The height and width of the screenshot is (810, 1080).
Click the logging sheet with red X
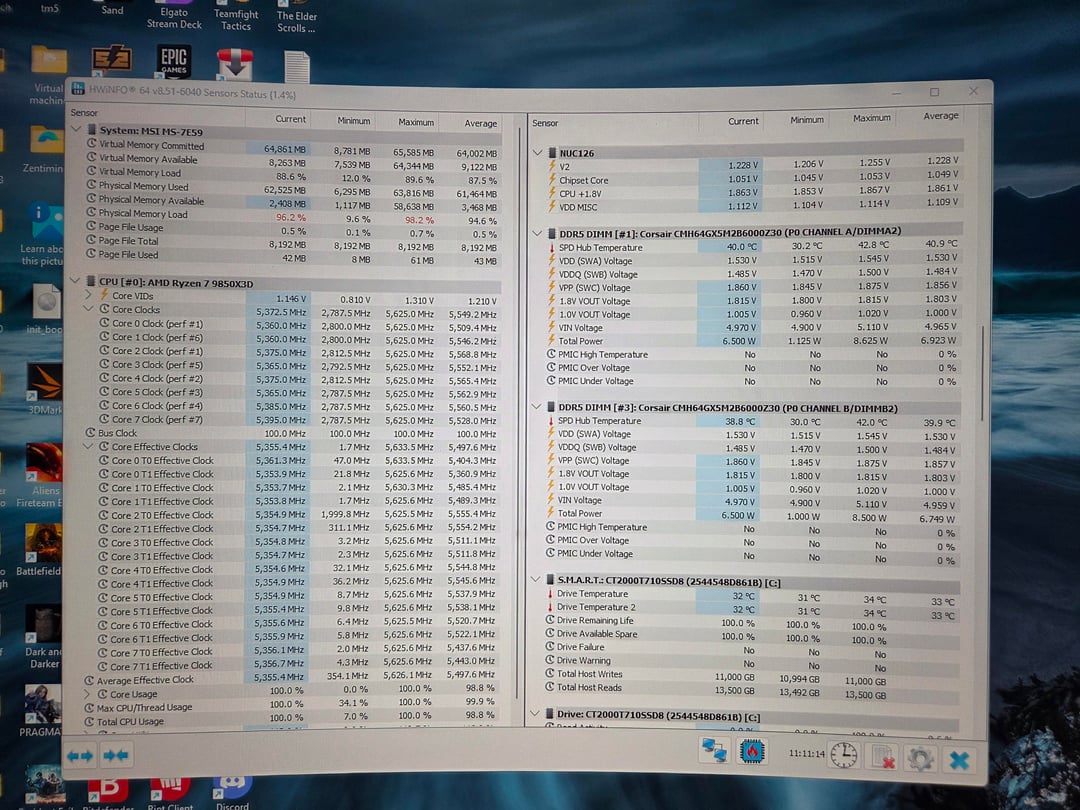click(x=882, y=757)
